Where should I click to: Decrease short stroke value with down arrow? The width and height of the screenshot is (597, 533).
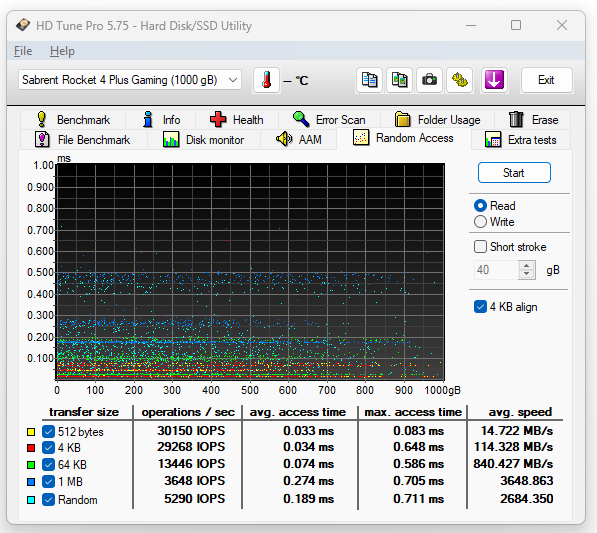tap(527, 274)
